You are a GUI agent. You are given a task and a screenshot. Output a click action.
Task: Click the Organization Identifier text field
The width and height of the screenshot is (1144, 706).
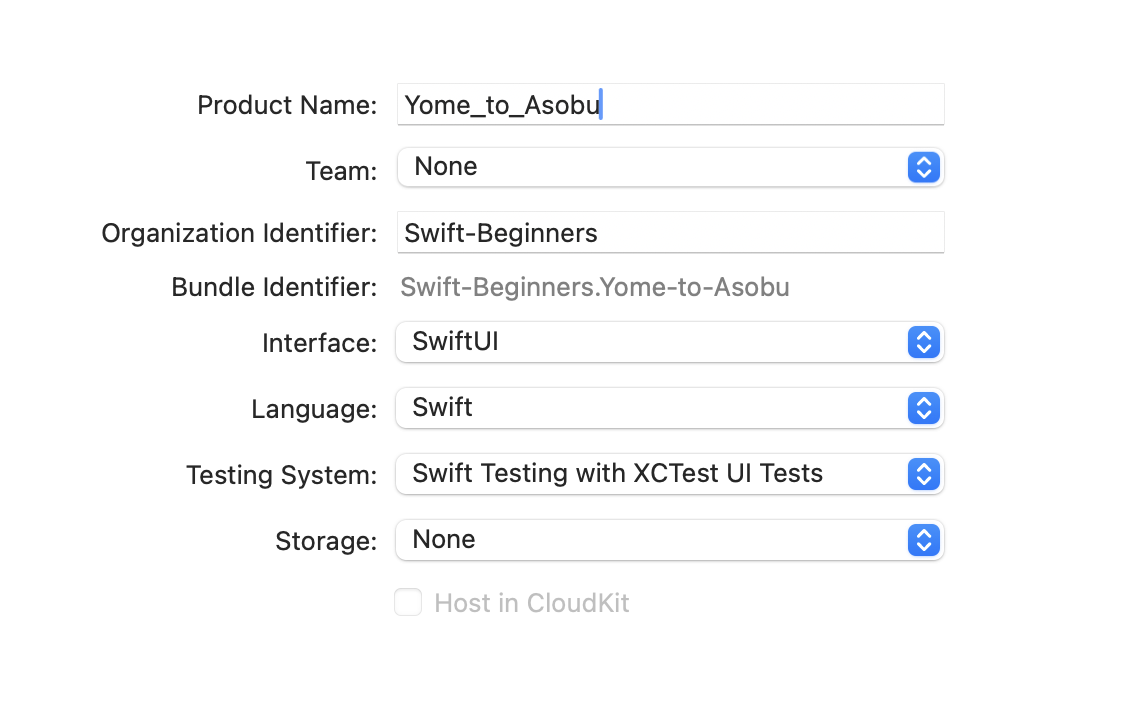(670, 233)
